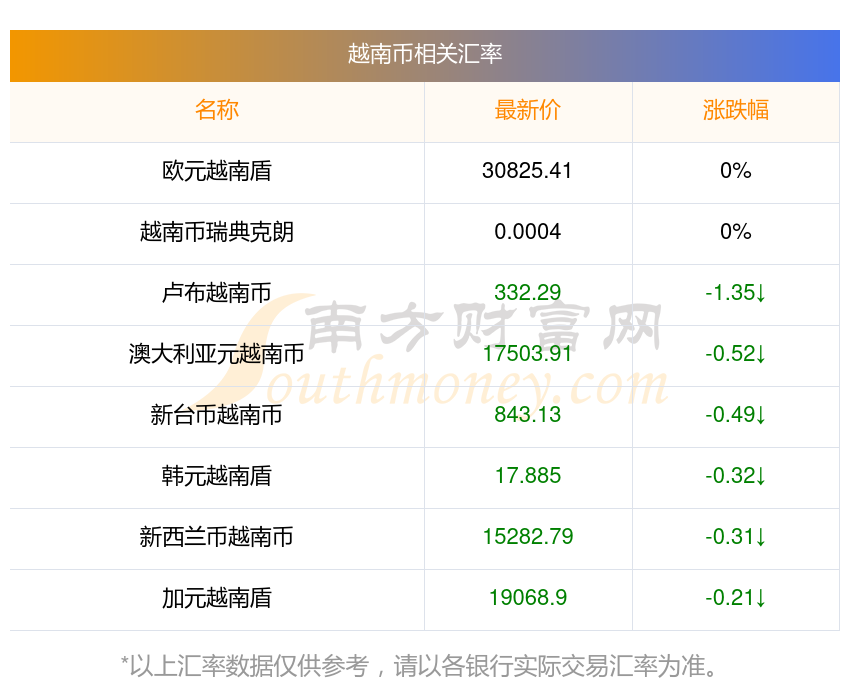The width and height of the screenshot is (850, 697).
Task: Click the price 17503.91
Action: (x=527, y=354)
